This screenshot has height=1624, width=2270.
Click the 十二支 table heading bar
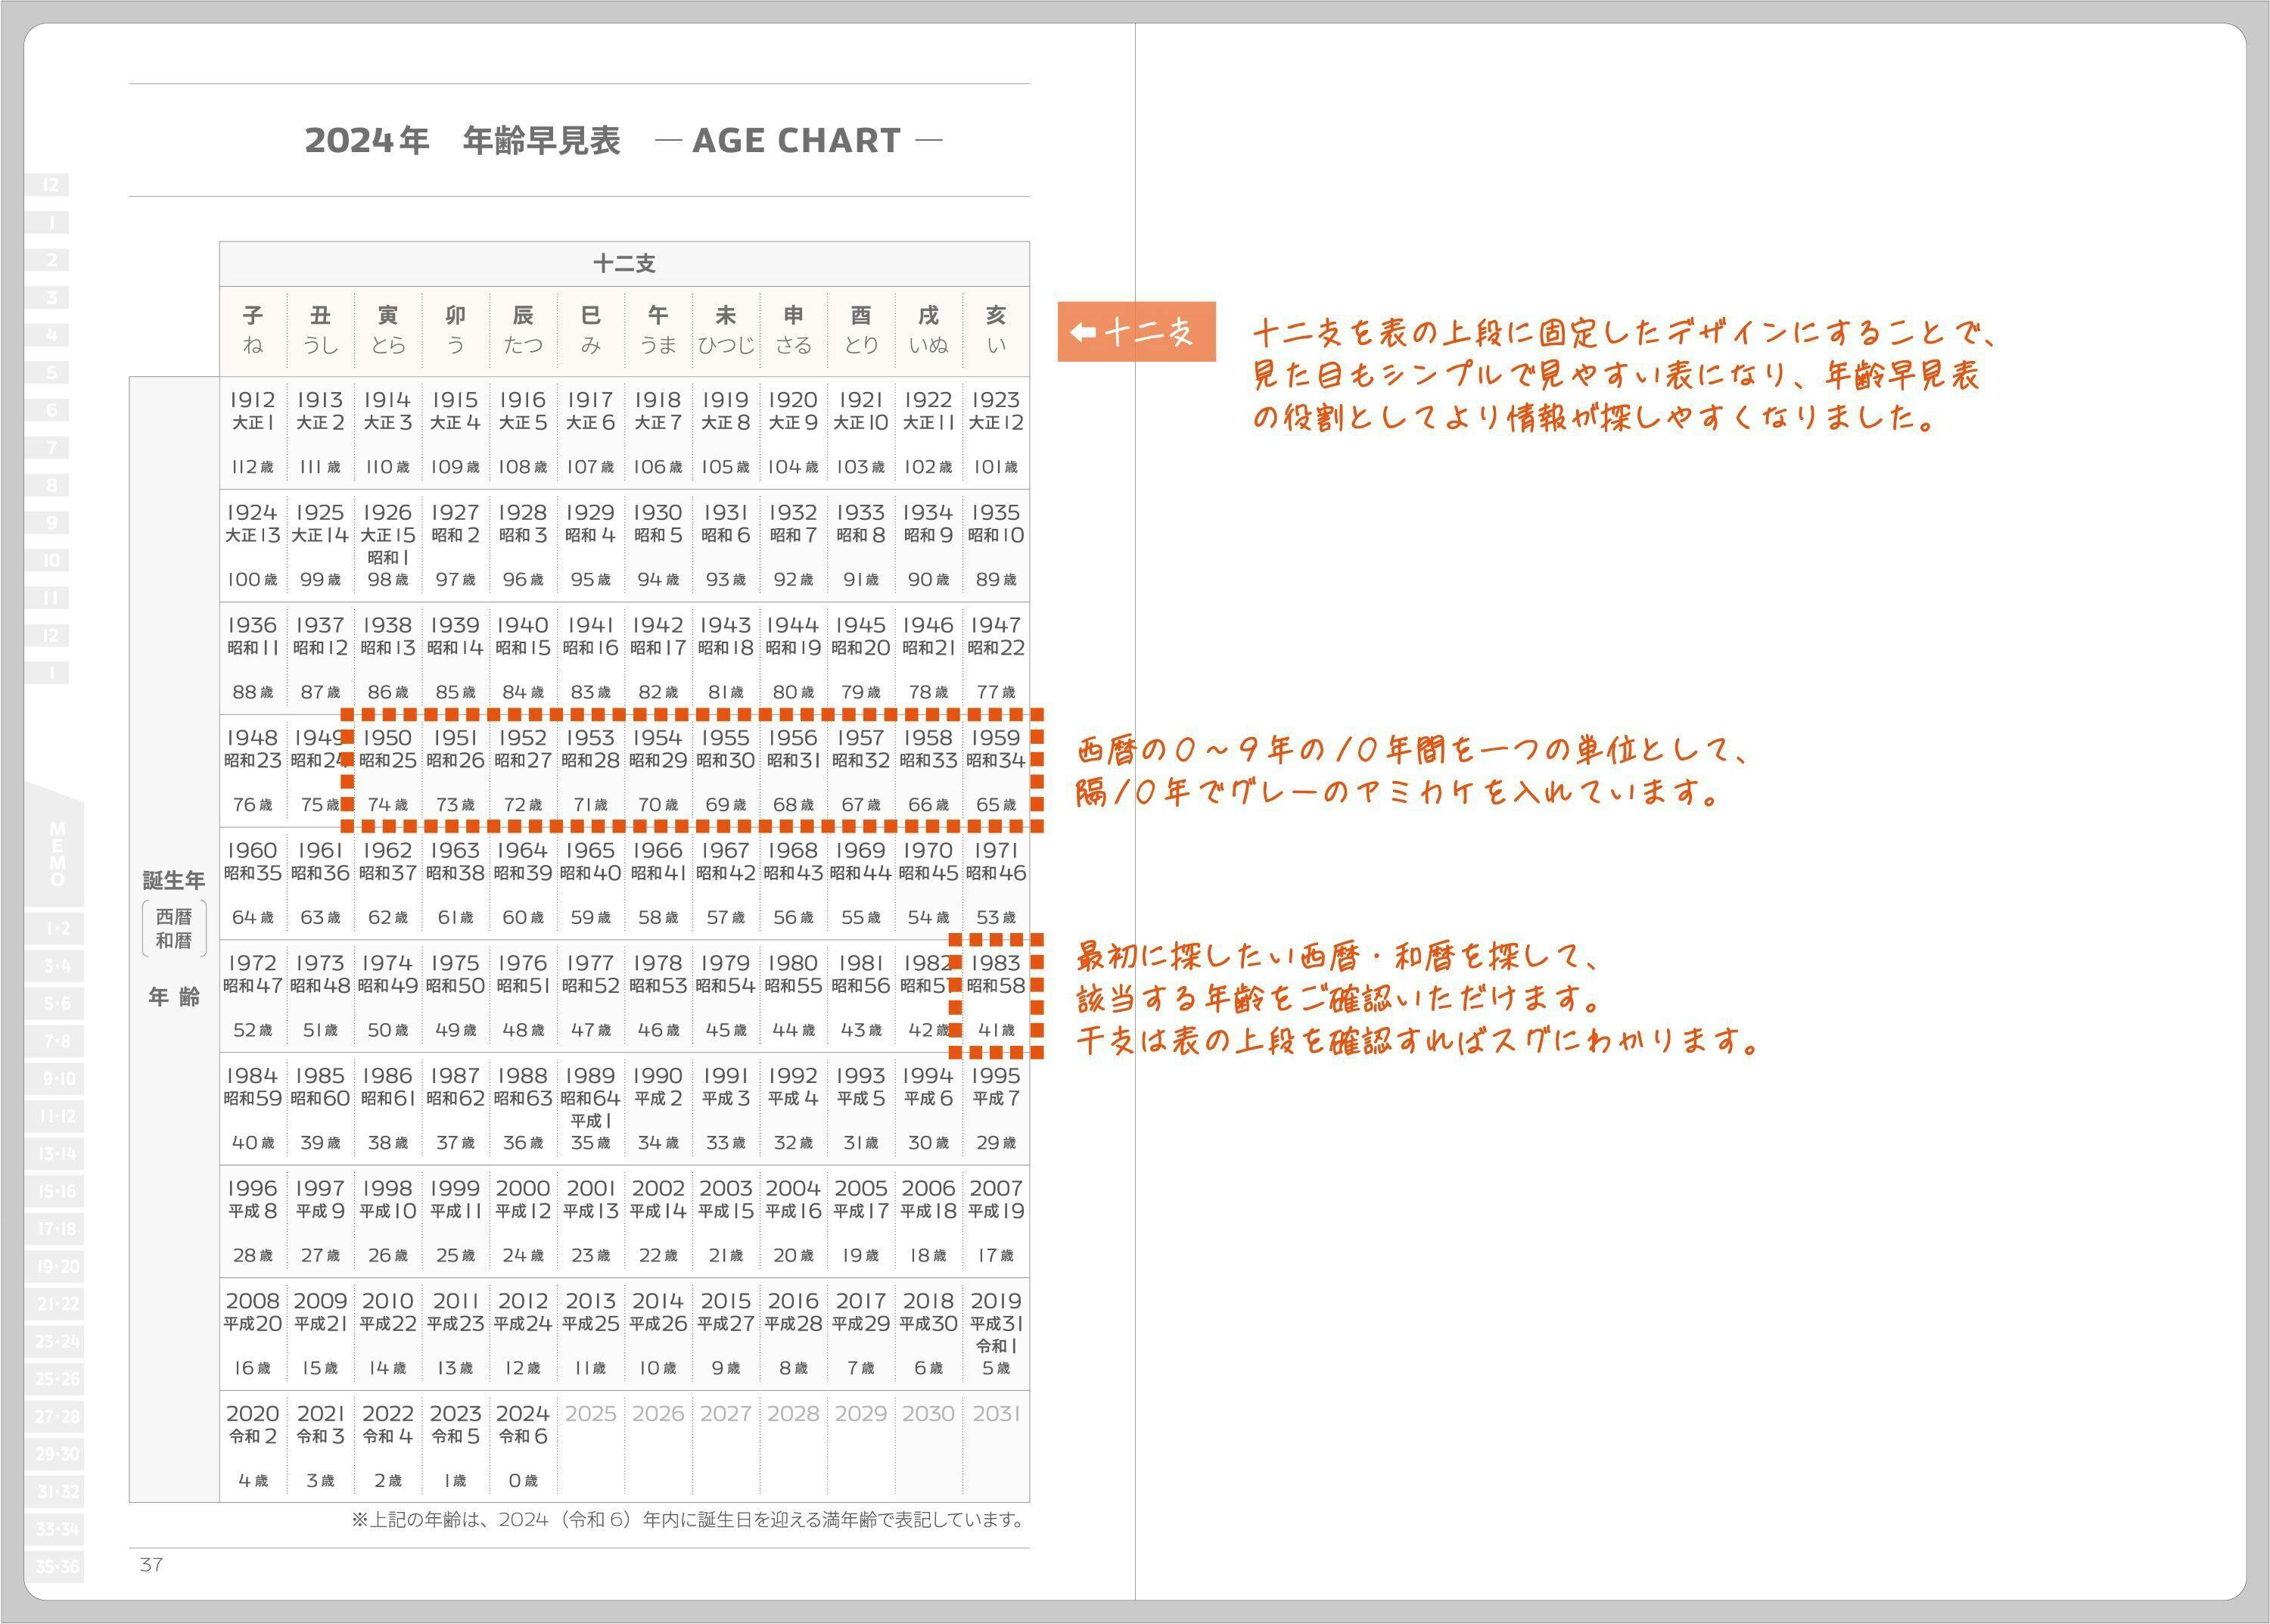624,264
